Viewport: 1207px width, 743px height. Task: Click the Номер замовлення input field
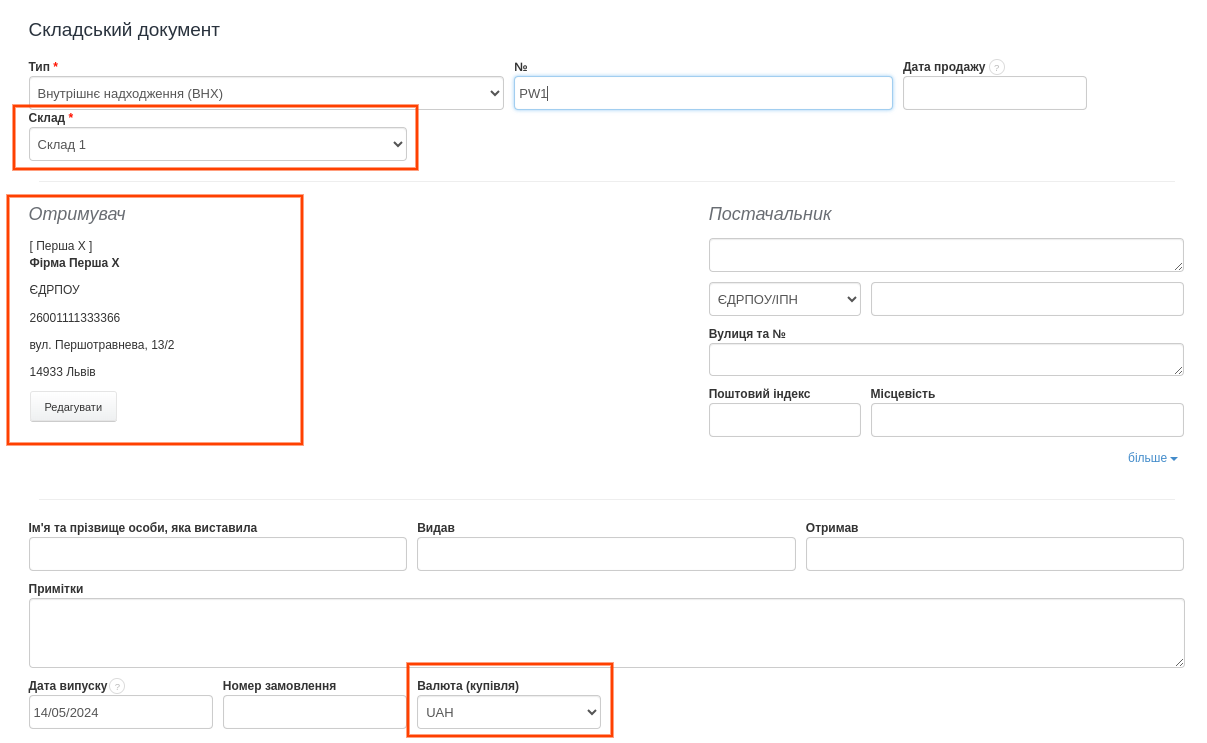(314, 712)
